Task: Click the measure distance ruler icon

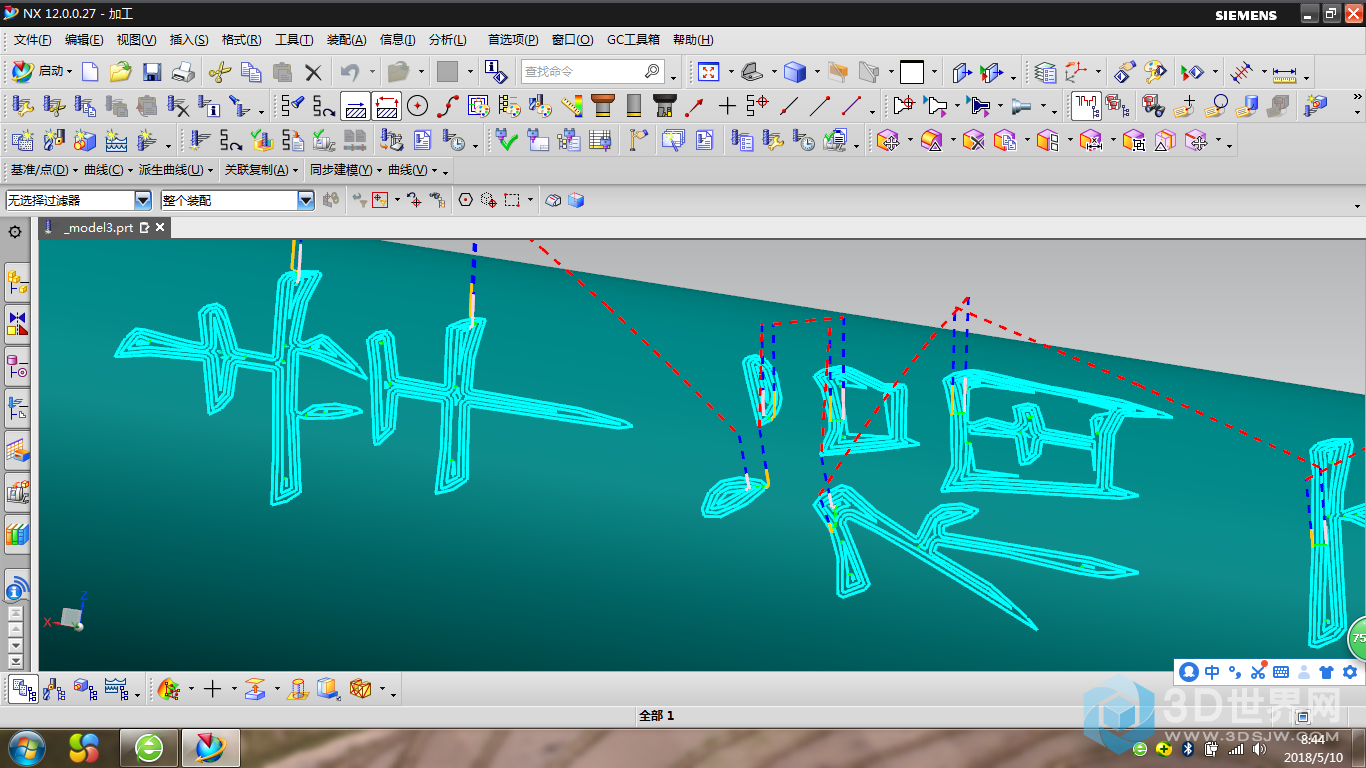Action: (x=1284, y=72)
